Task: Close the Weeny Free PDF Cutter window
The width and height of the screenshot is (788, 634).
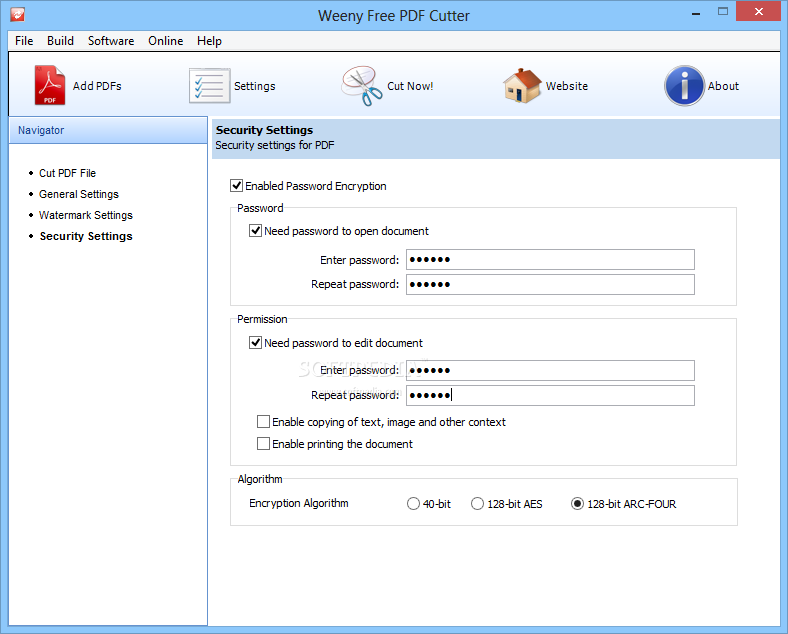Action: (758, 11)
